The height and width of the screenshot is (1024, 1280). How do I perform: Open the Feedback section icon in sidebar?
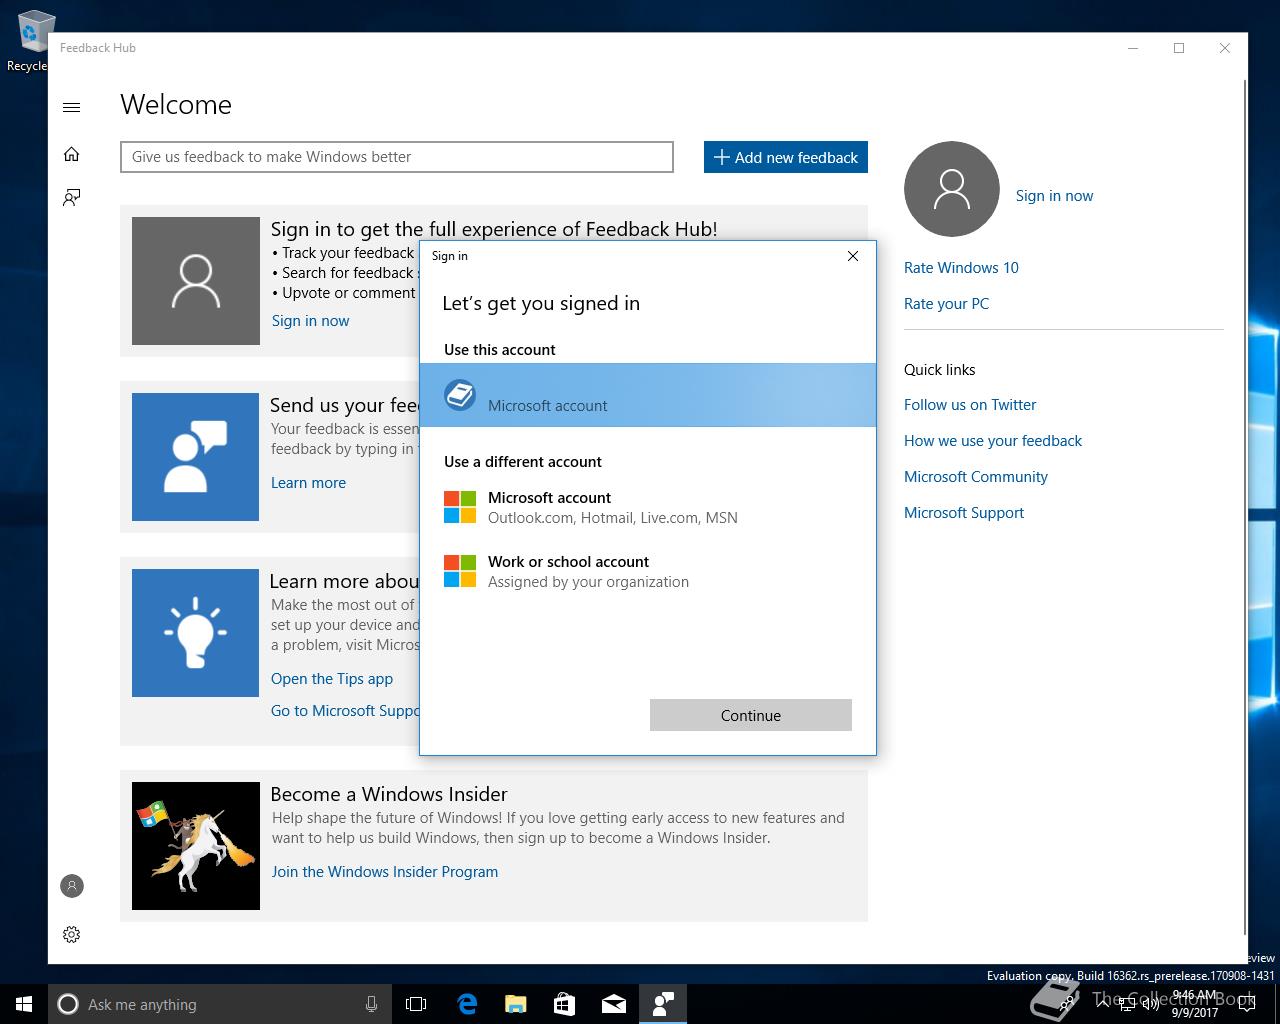71,197
